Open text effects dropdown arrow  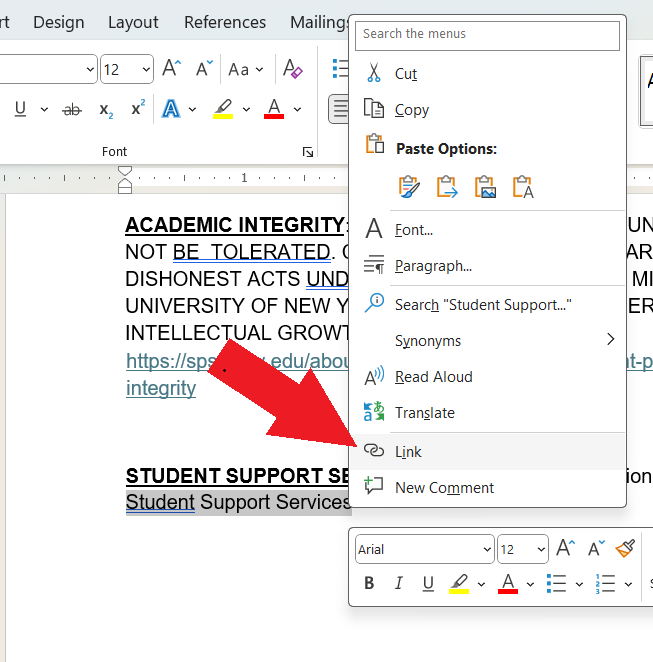point(192,110)
